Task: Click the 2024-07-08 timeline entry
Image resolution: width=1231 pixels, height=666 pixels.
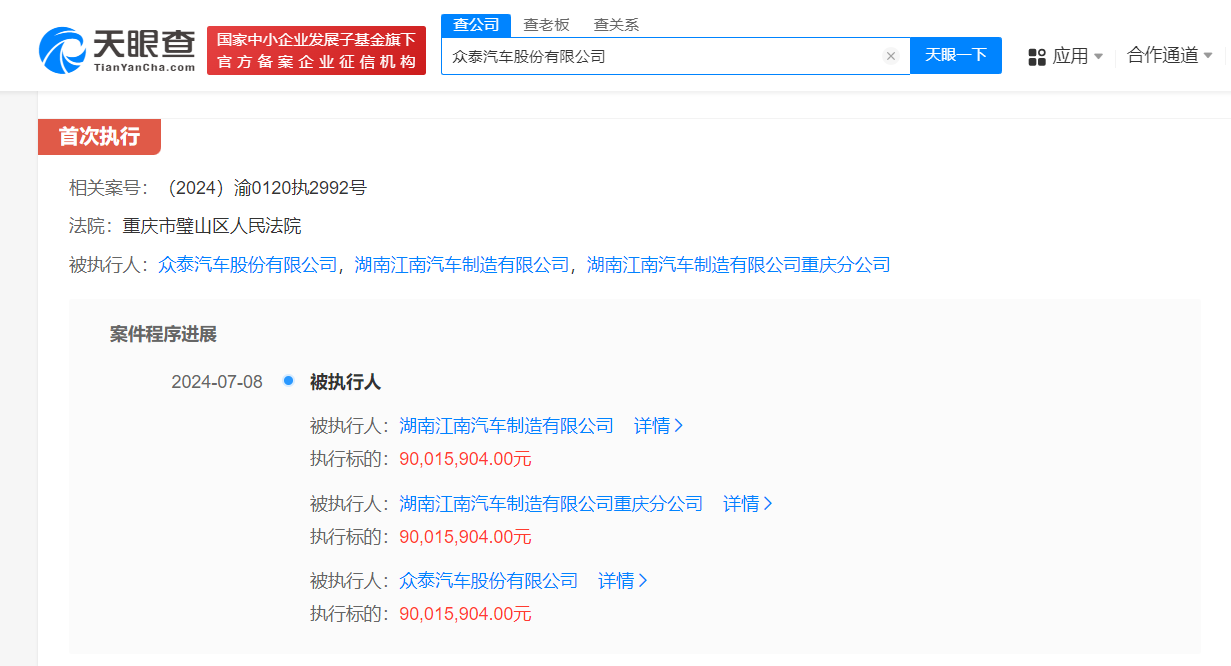Action: [216, 381]
